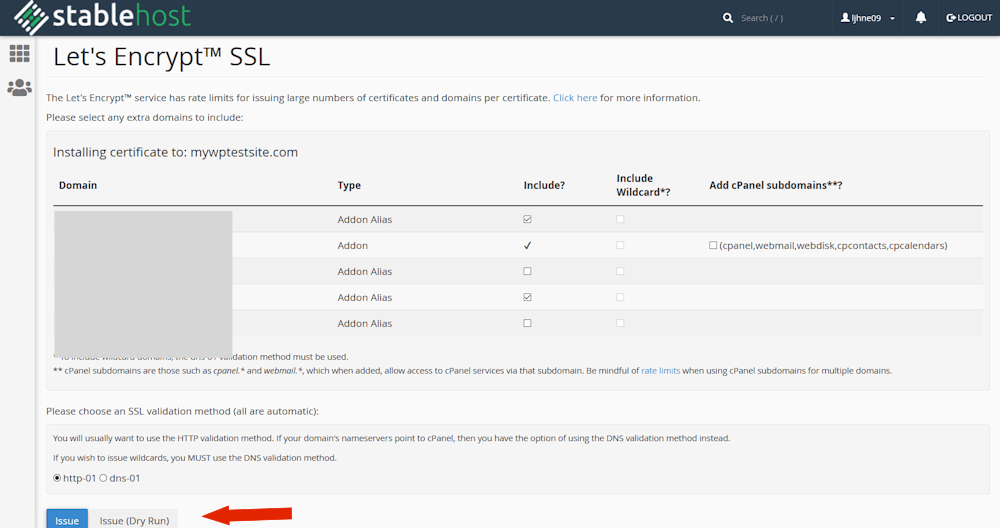Click the 'Installing certificate to: mywptestsite.com' heading
The height and width of the screenshot is (528, 1000).
tap(175, 152)
